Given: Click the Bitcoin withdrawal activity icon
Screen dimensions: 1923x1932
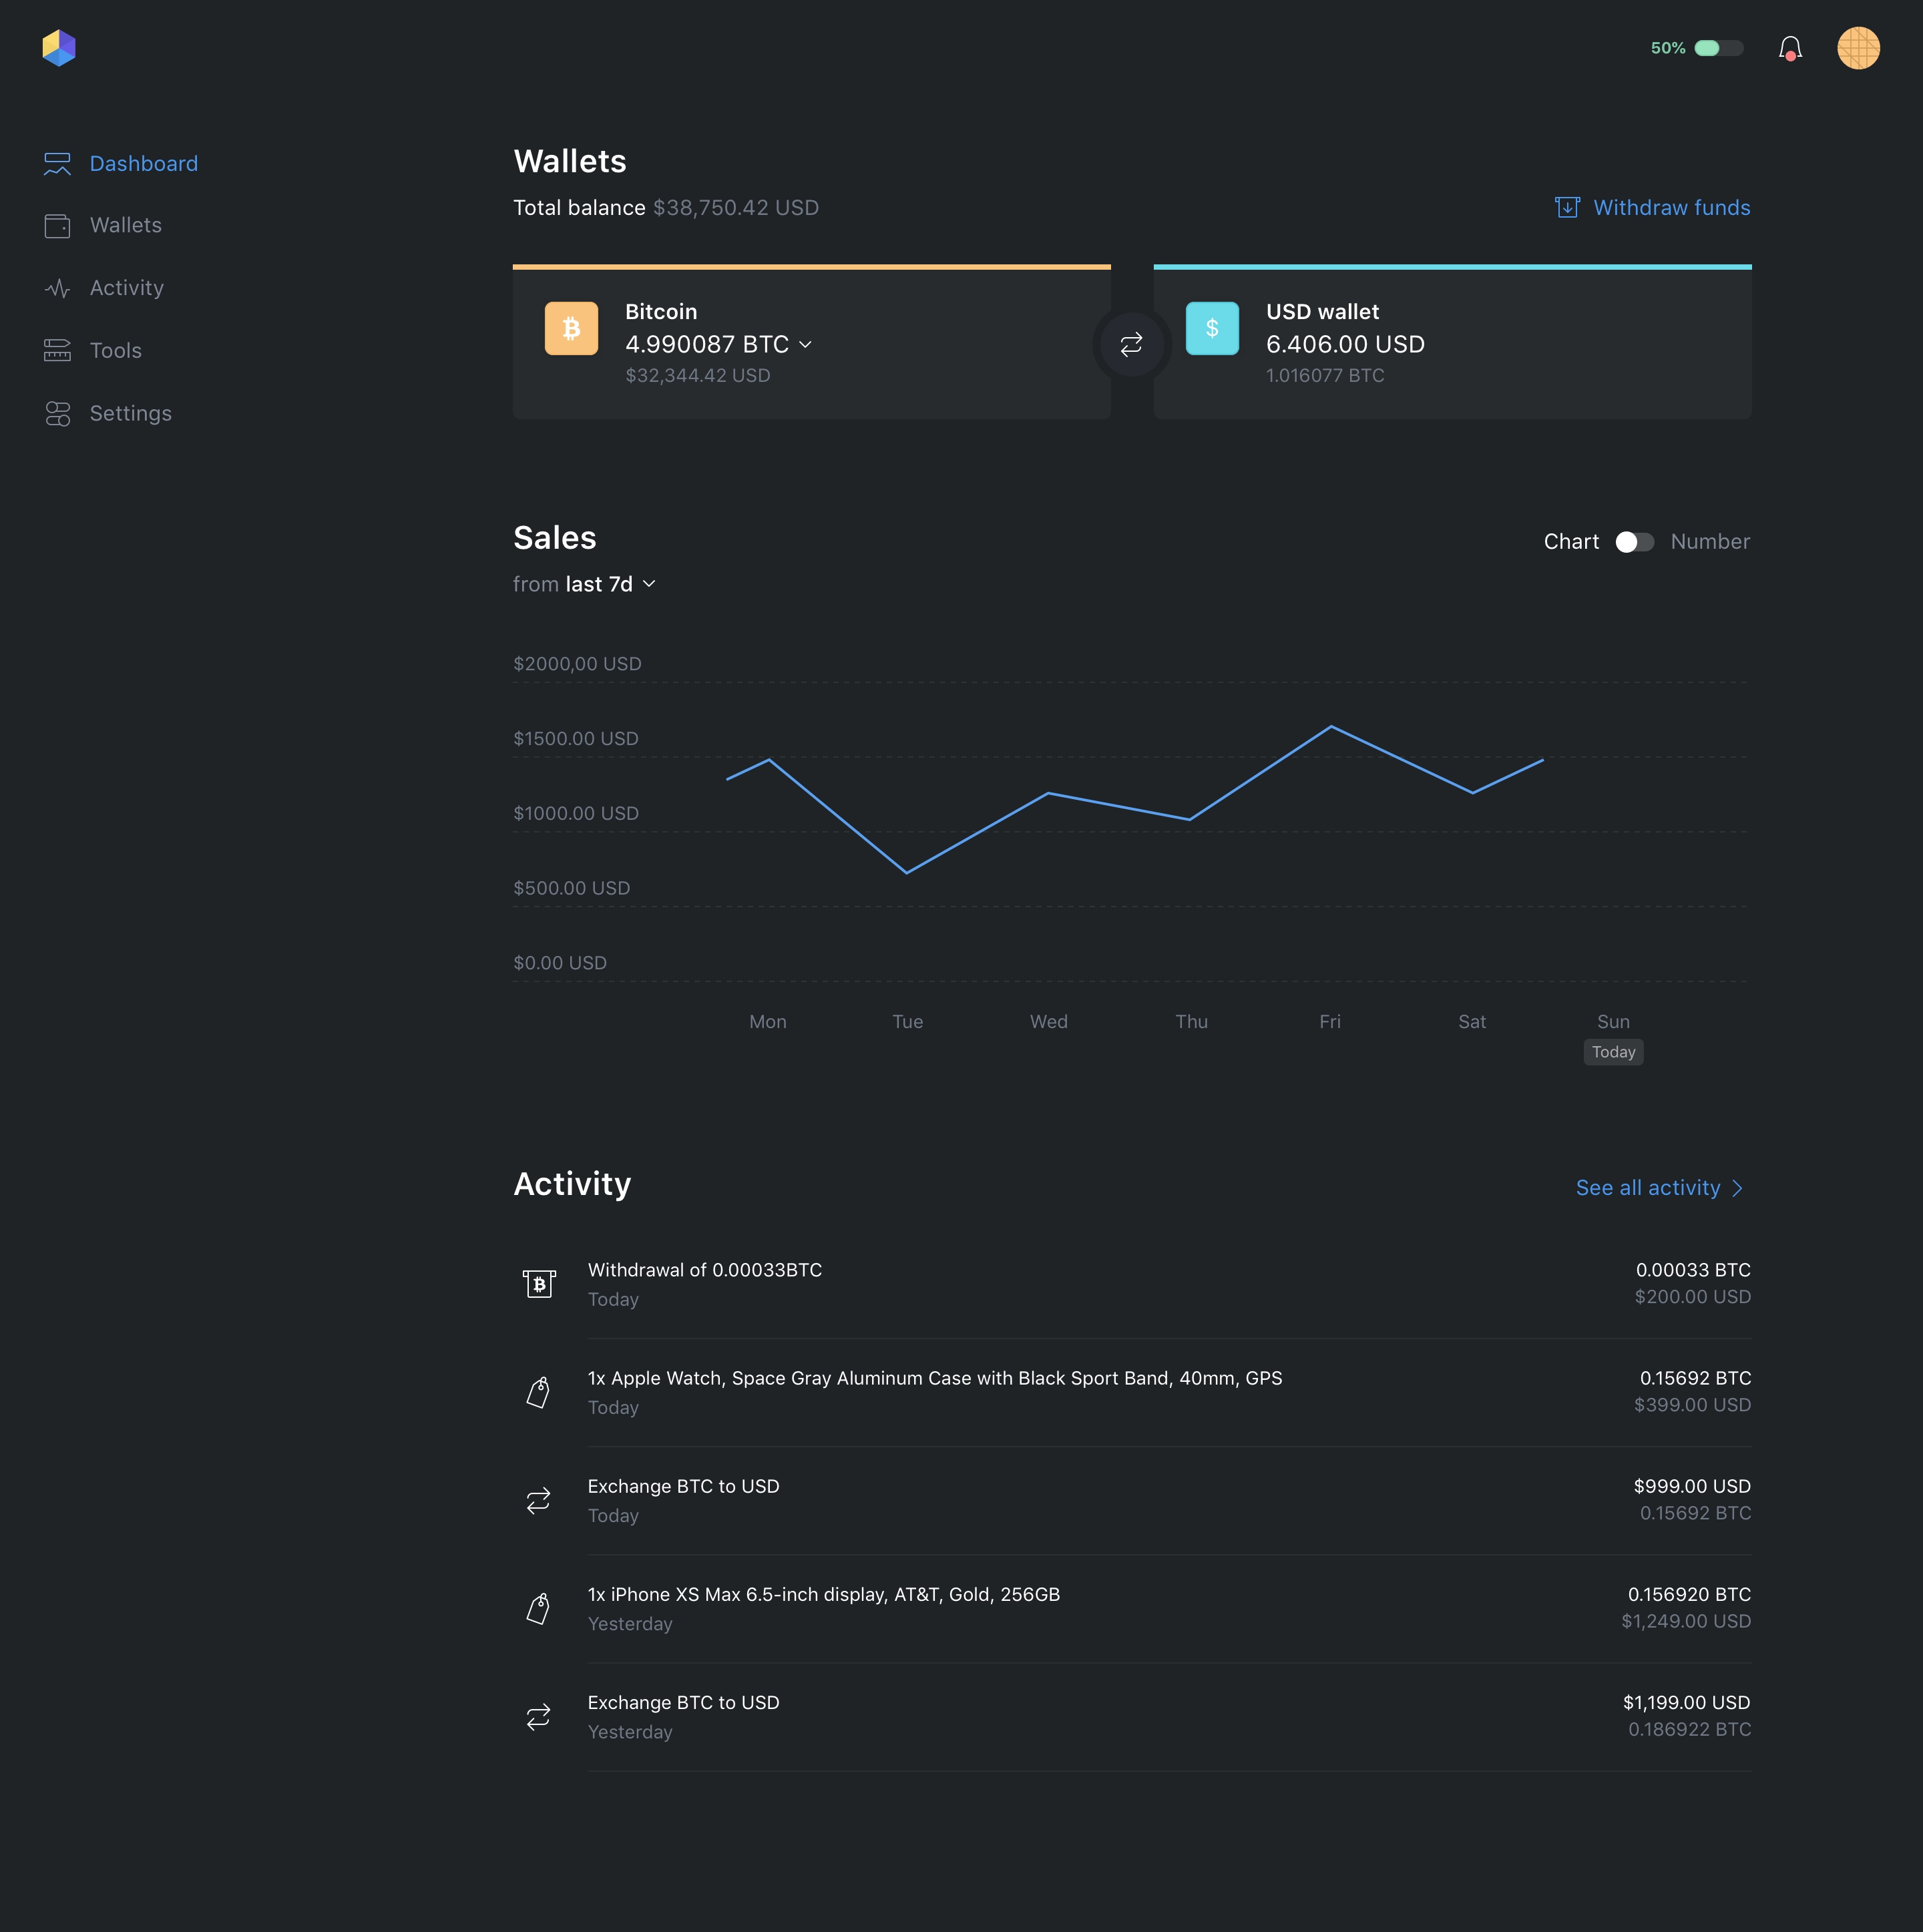Looking at the screenshot, I should pyautogui.click(x=538, y=1284).
